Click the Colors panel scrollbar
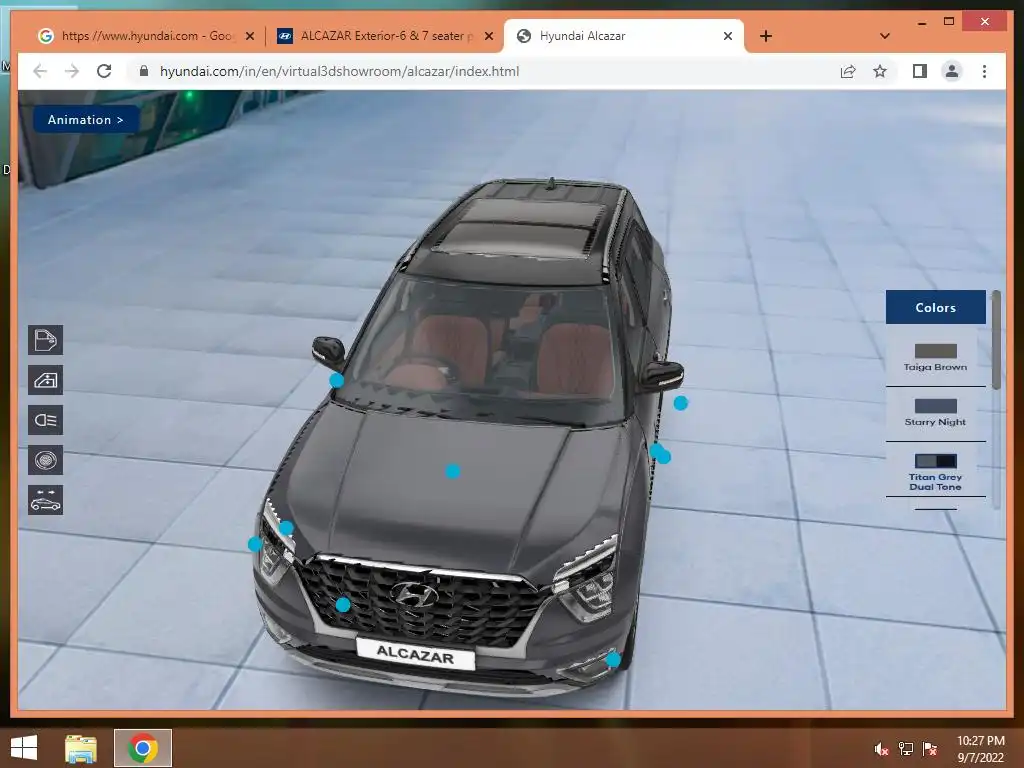1024x768 pixels. [x=996, y=341]
